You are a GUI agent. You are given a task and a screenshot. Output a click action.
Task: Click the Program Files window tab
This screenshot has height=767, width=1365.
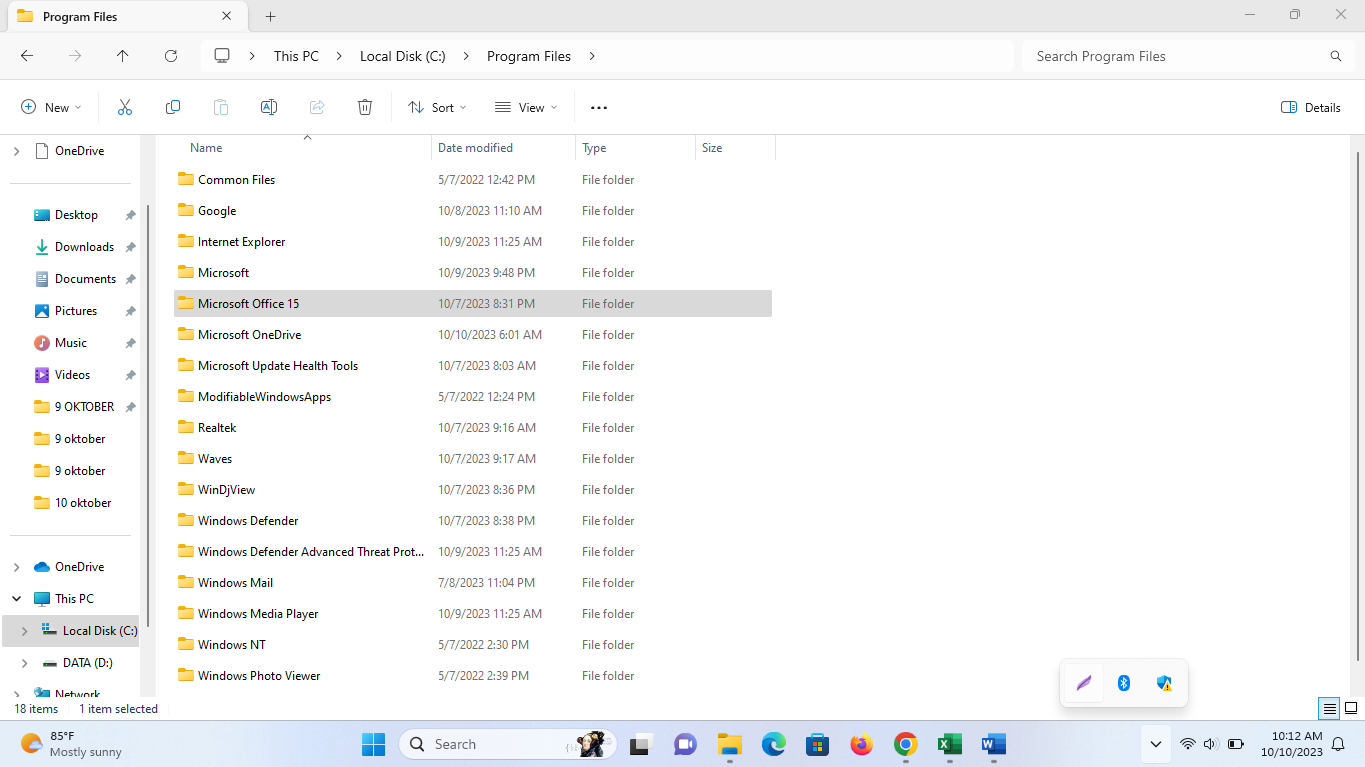point(125,16)
